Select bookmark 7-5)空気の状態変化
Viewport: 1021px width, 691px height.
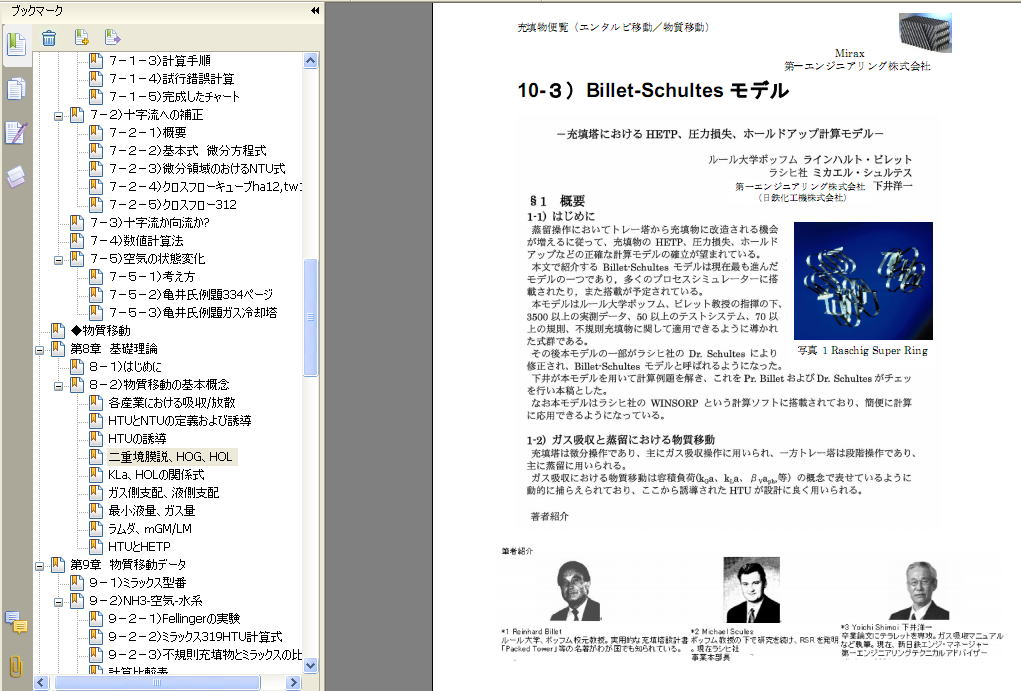(147, 259)
